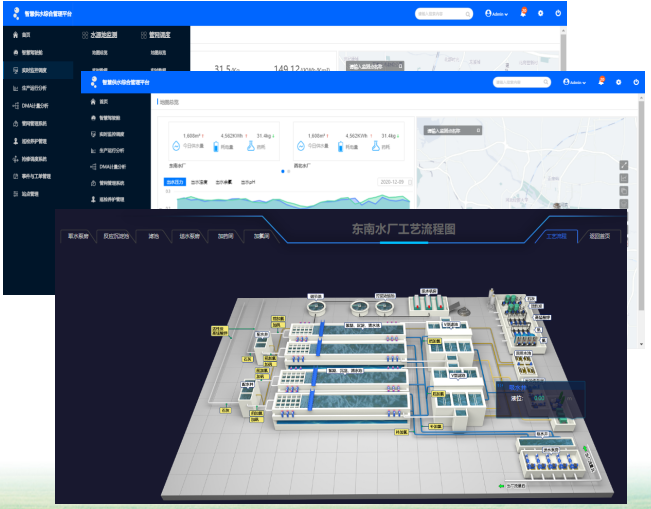This screenshot has height=509, width=651.
Task: Open 生产运行分析 in the middle window sidebar
Action: (x=108, y=150)
